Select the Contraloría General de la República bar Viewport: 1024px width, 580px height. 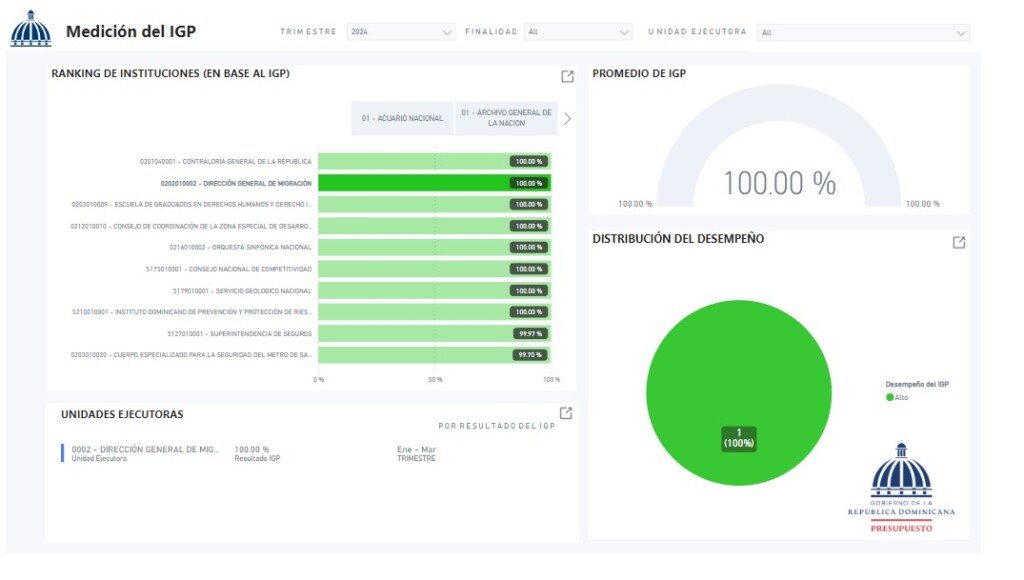point(433,161)
